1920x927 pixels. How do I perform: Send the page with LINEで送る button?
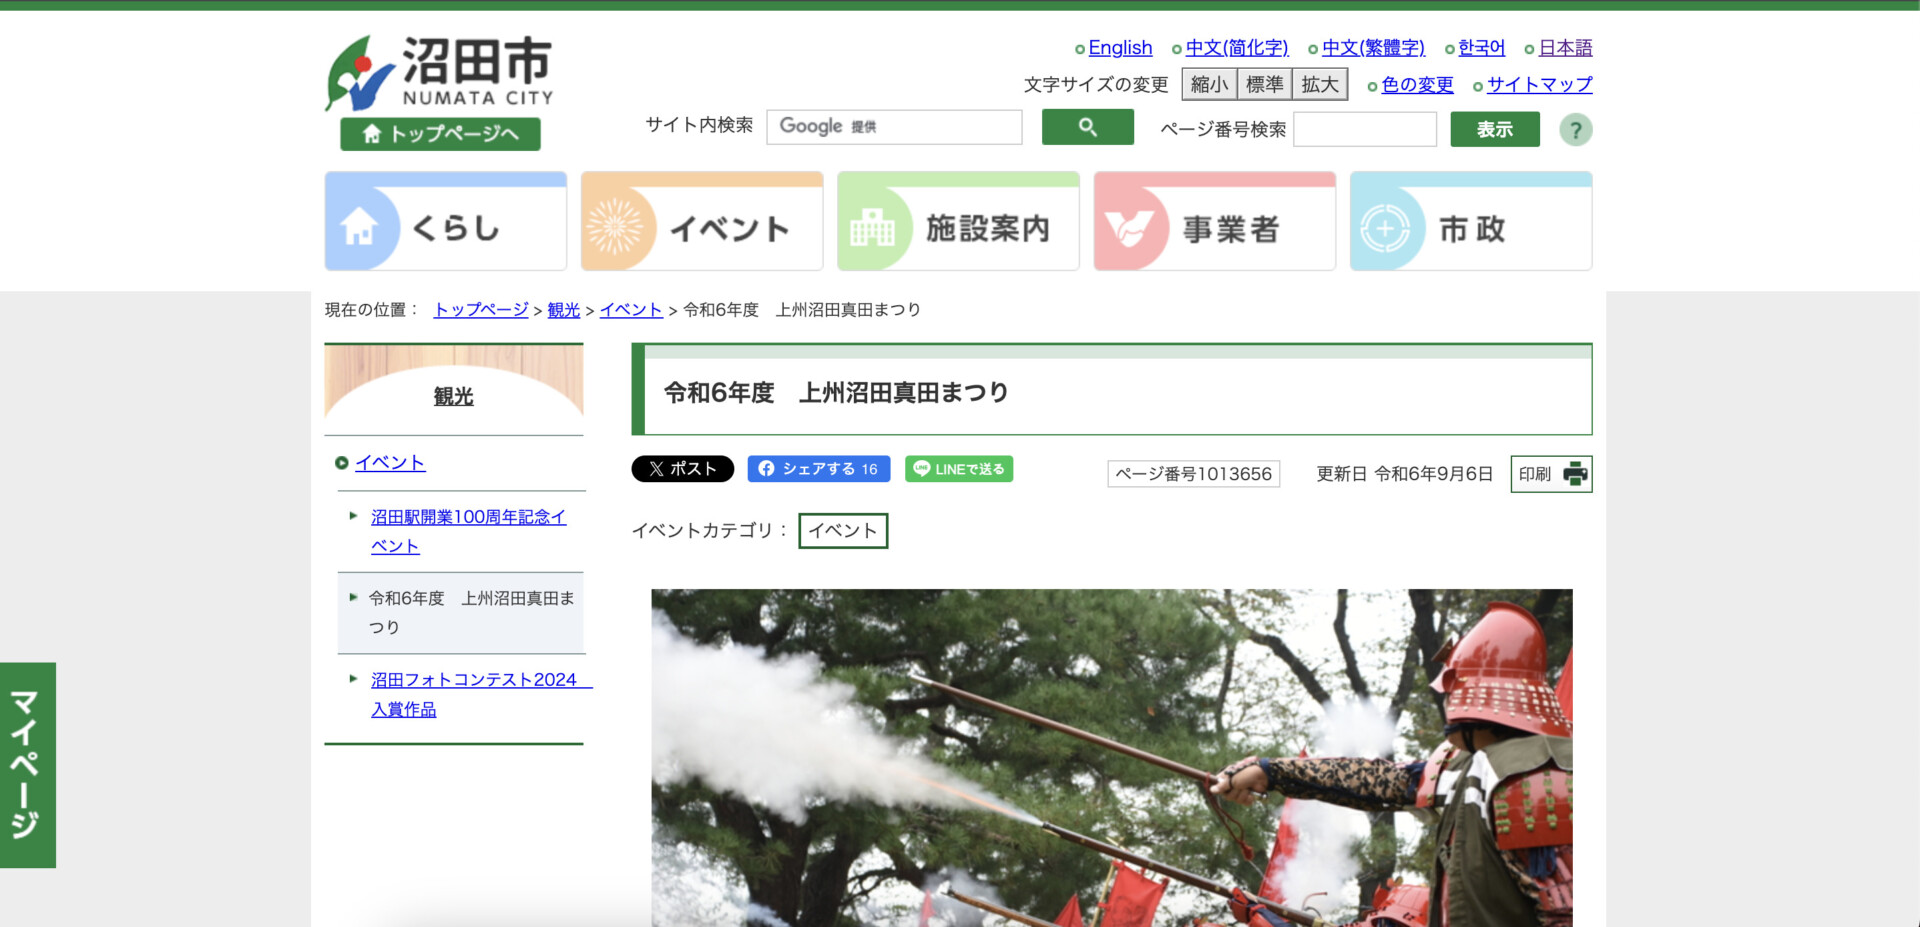click(x=958, y=469)
